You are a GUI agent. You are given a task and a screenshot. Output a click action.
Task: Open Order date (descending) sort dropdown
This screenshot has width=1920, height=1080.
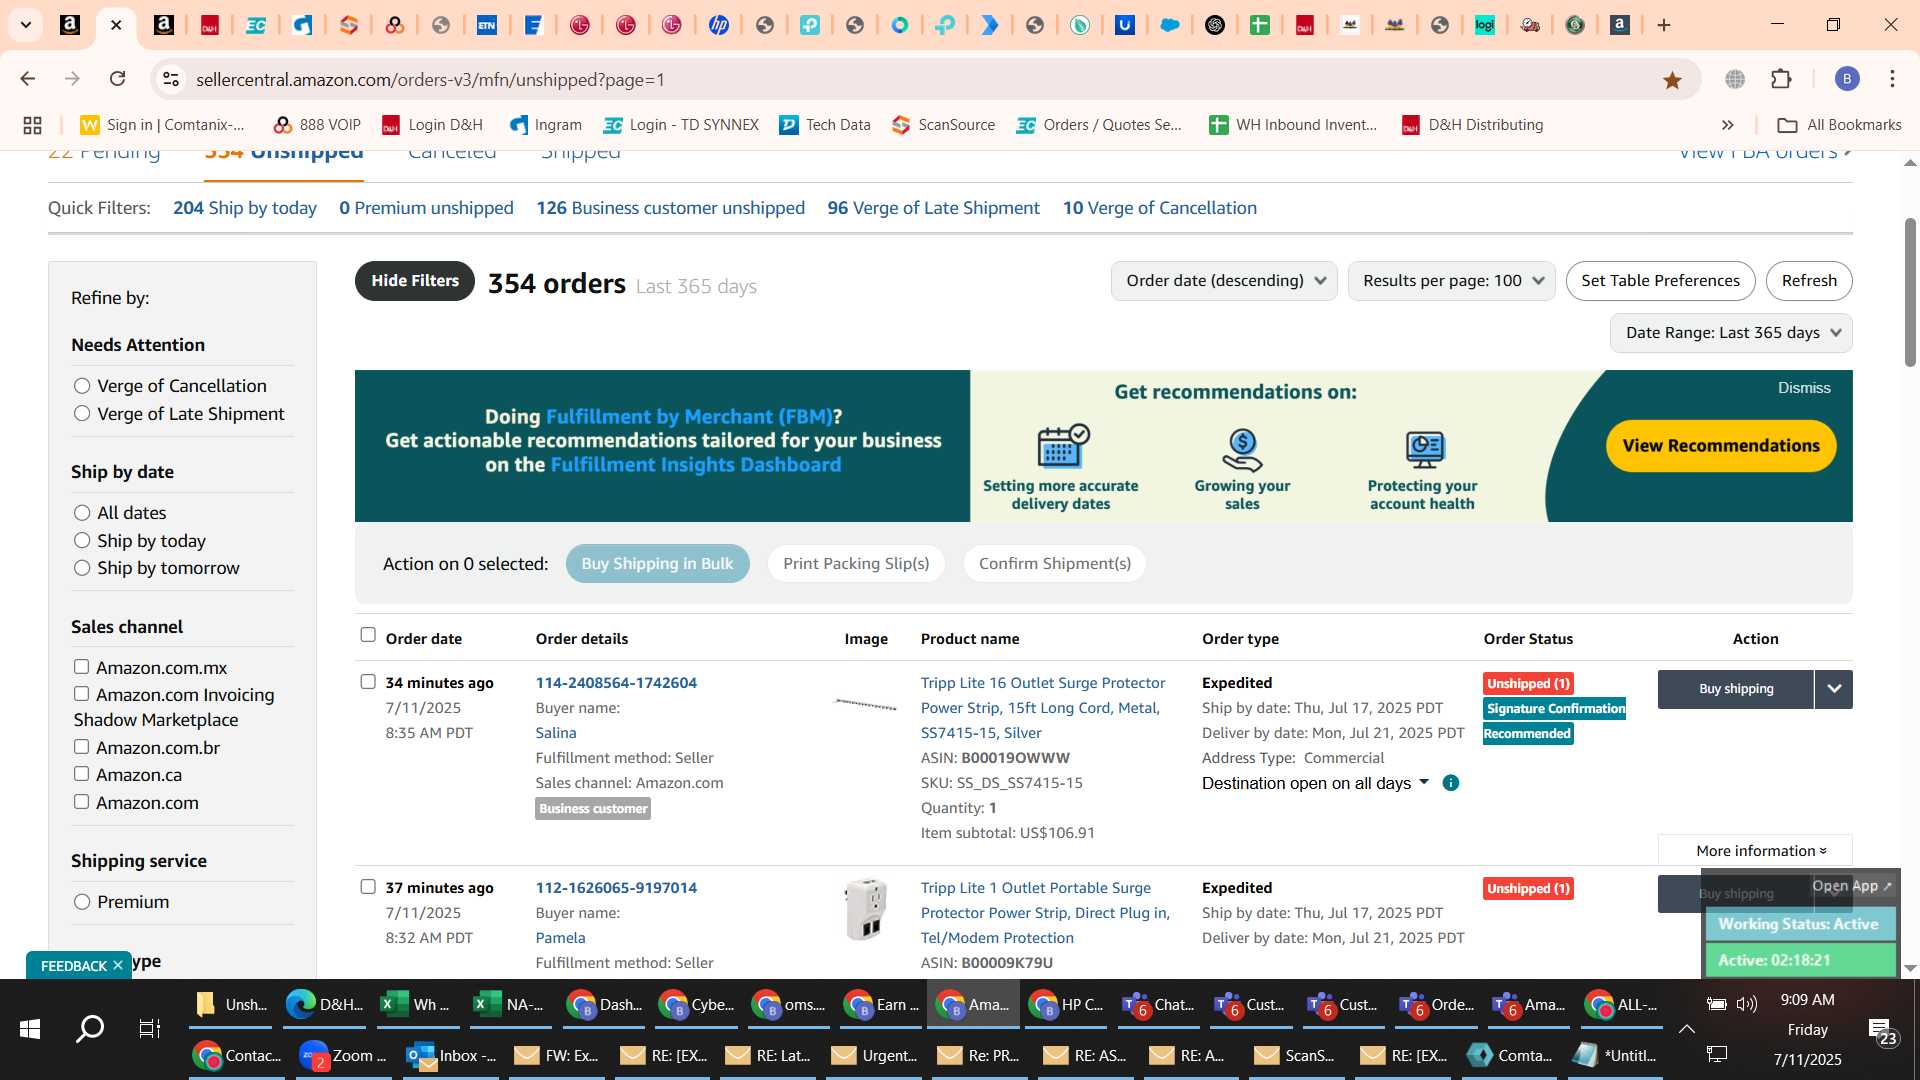coord(1224,281)
